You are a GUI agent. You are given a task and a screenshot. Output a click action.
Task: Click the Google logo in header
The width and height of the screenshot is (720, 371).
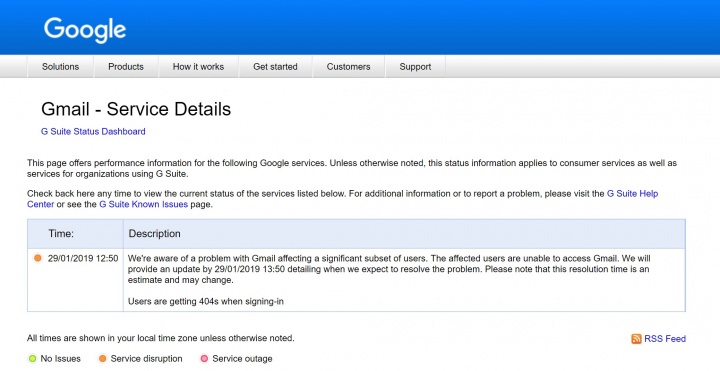(85, 30)
